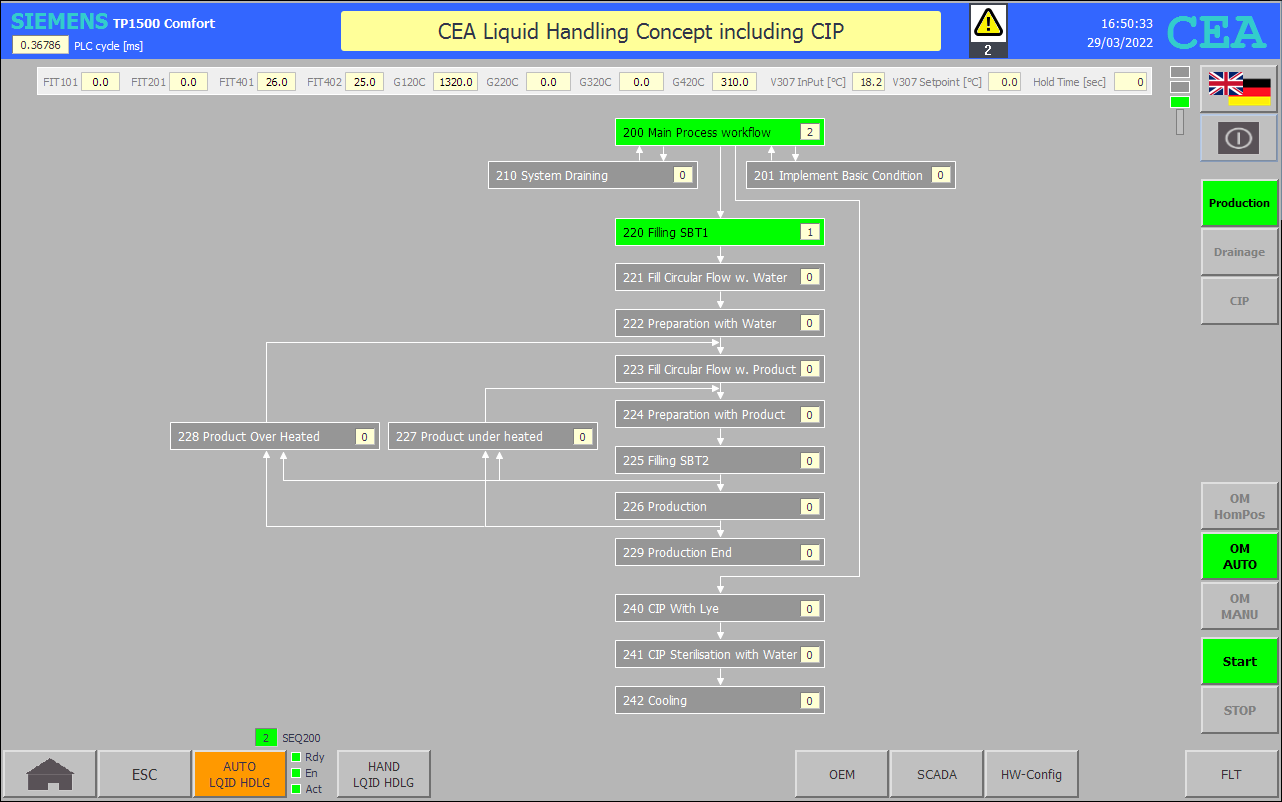Click the V307 Setpoint field
Image resolution: width=1282 pixels, height=802 pixels.
click(x=1004, y=82)
